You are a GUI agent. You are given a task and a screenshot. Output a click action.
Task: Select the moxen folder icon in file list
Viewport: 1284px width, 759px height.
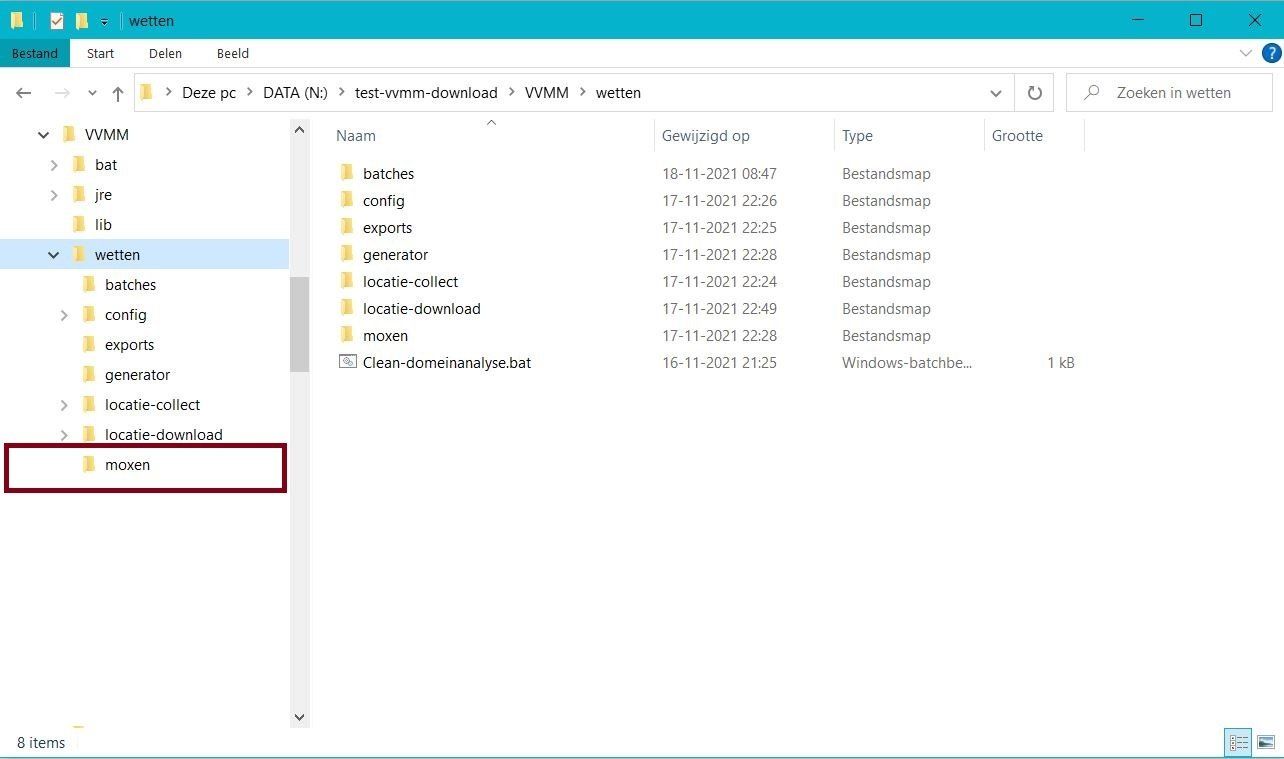[347, 334]
